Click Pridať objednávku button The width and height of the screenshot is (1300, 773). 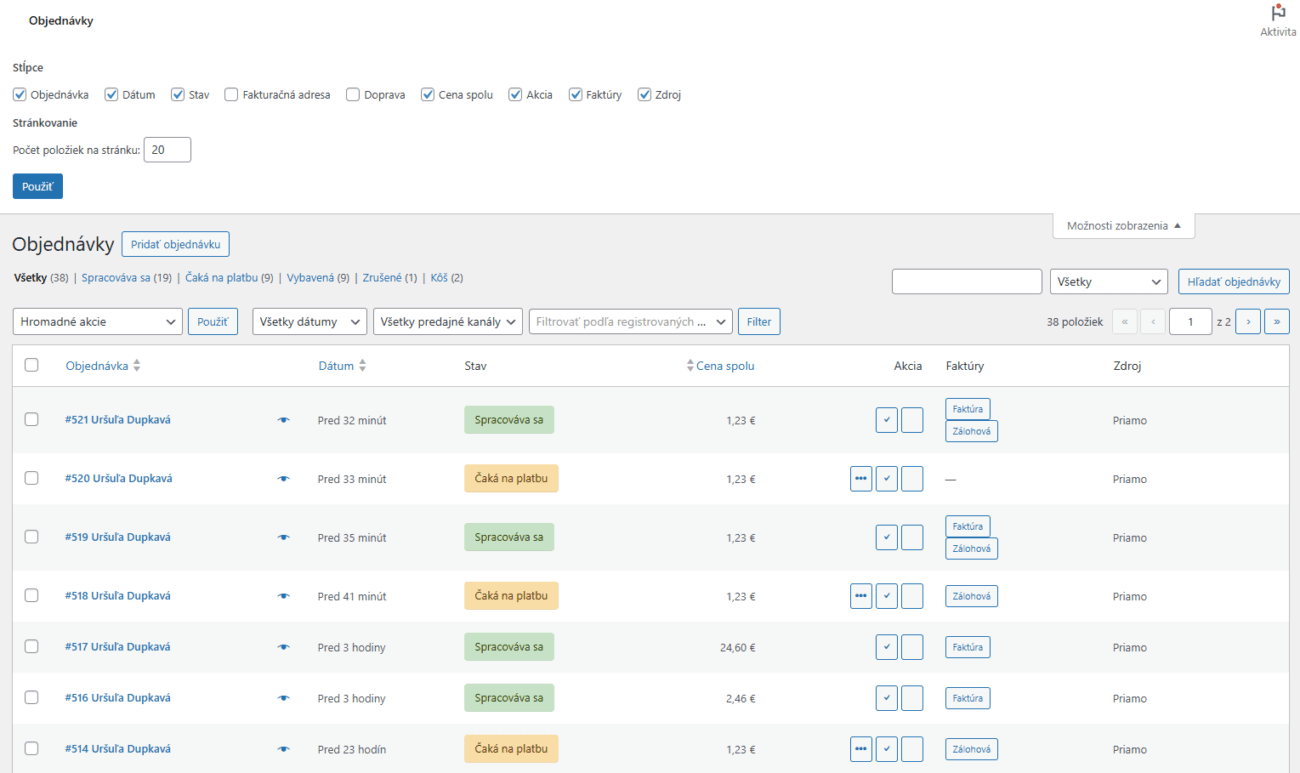[x=176, y=244]
